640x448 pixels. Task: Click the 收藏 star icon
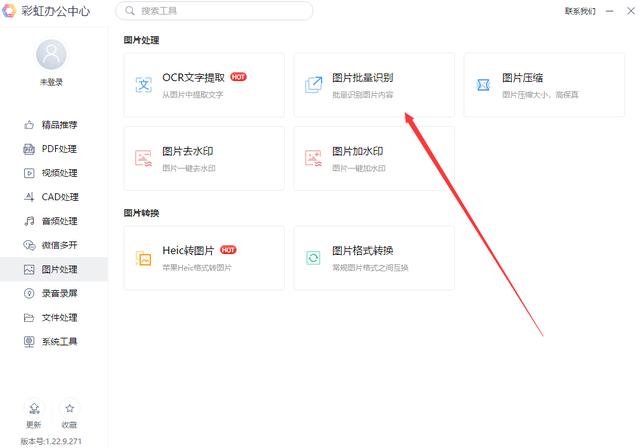click(69, 408)
